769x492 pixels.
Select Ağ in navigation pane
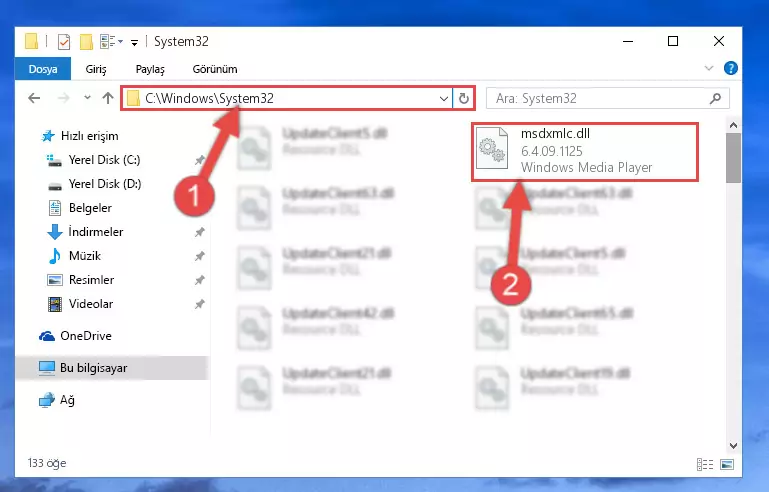point(57,400)
